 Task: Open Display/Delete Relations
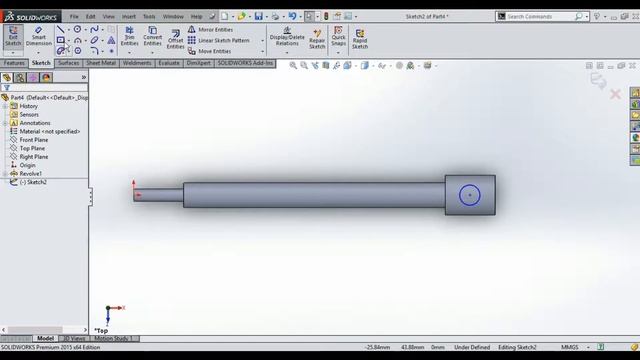287,37
